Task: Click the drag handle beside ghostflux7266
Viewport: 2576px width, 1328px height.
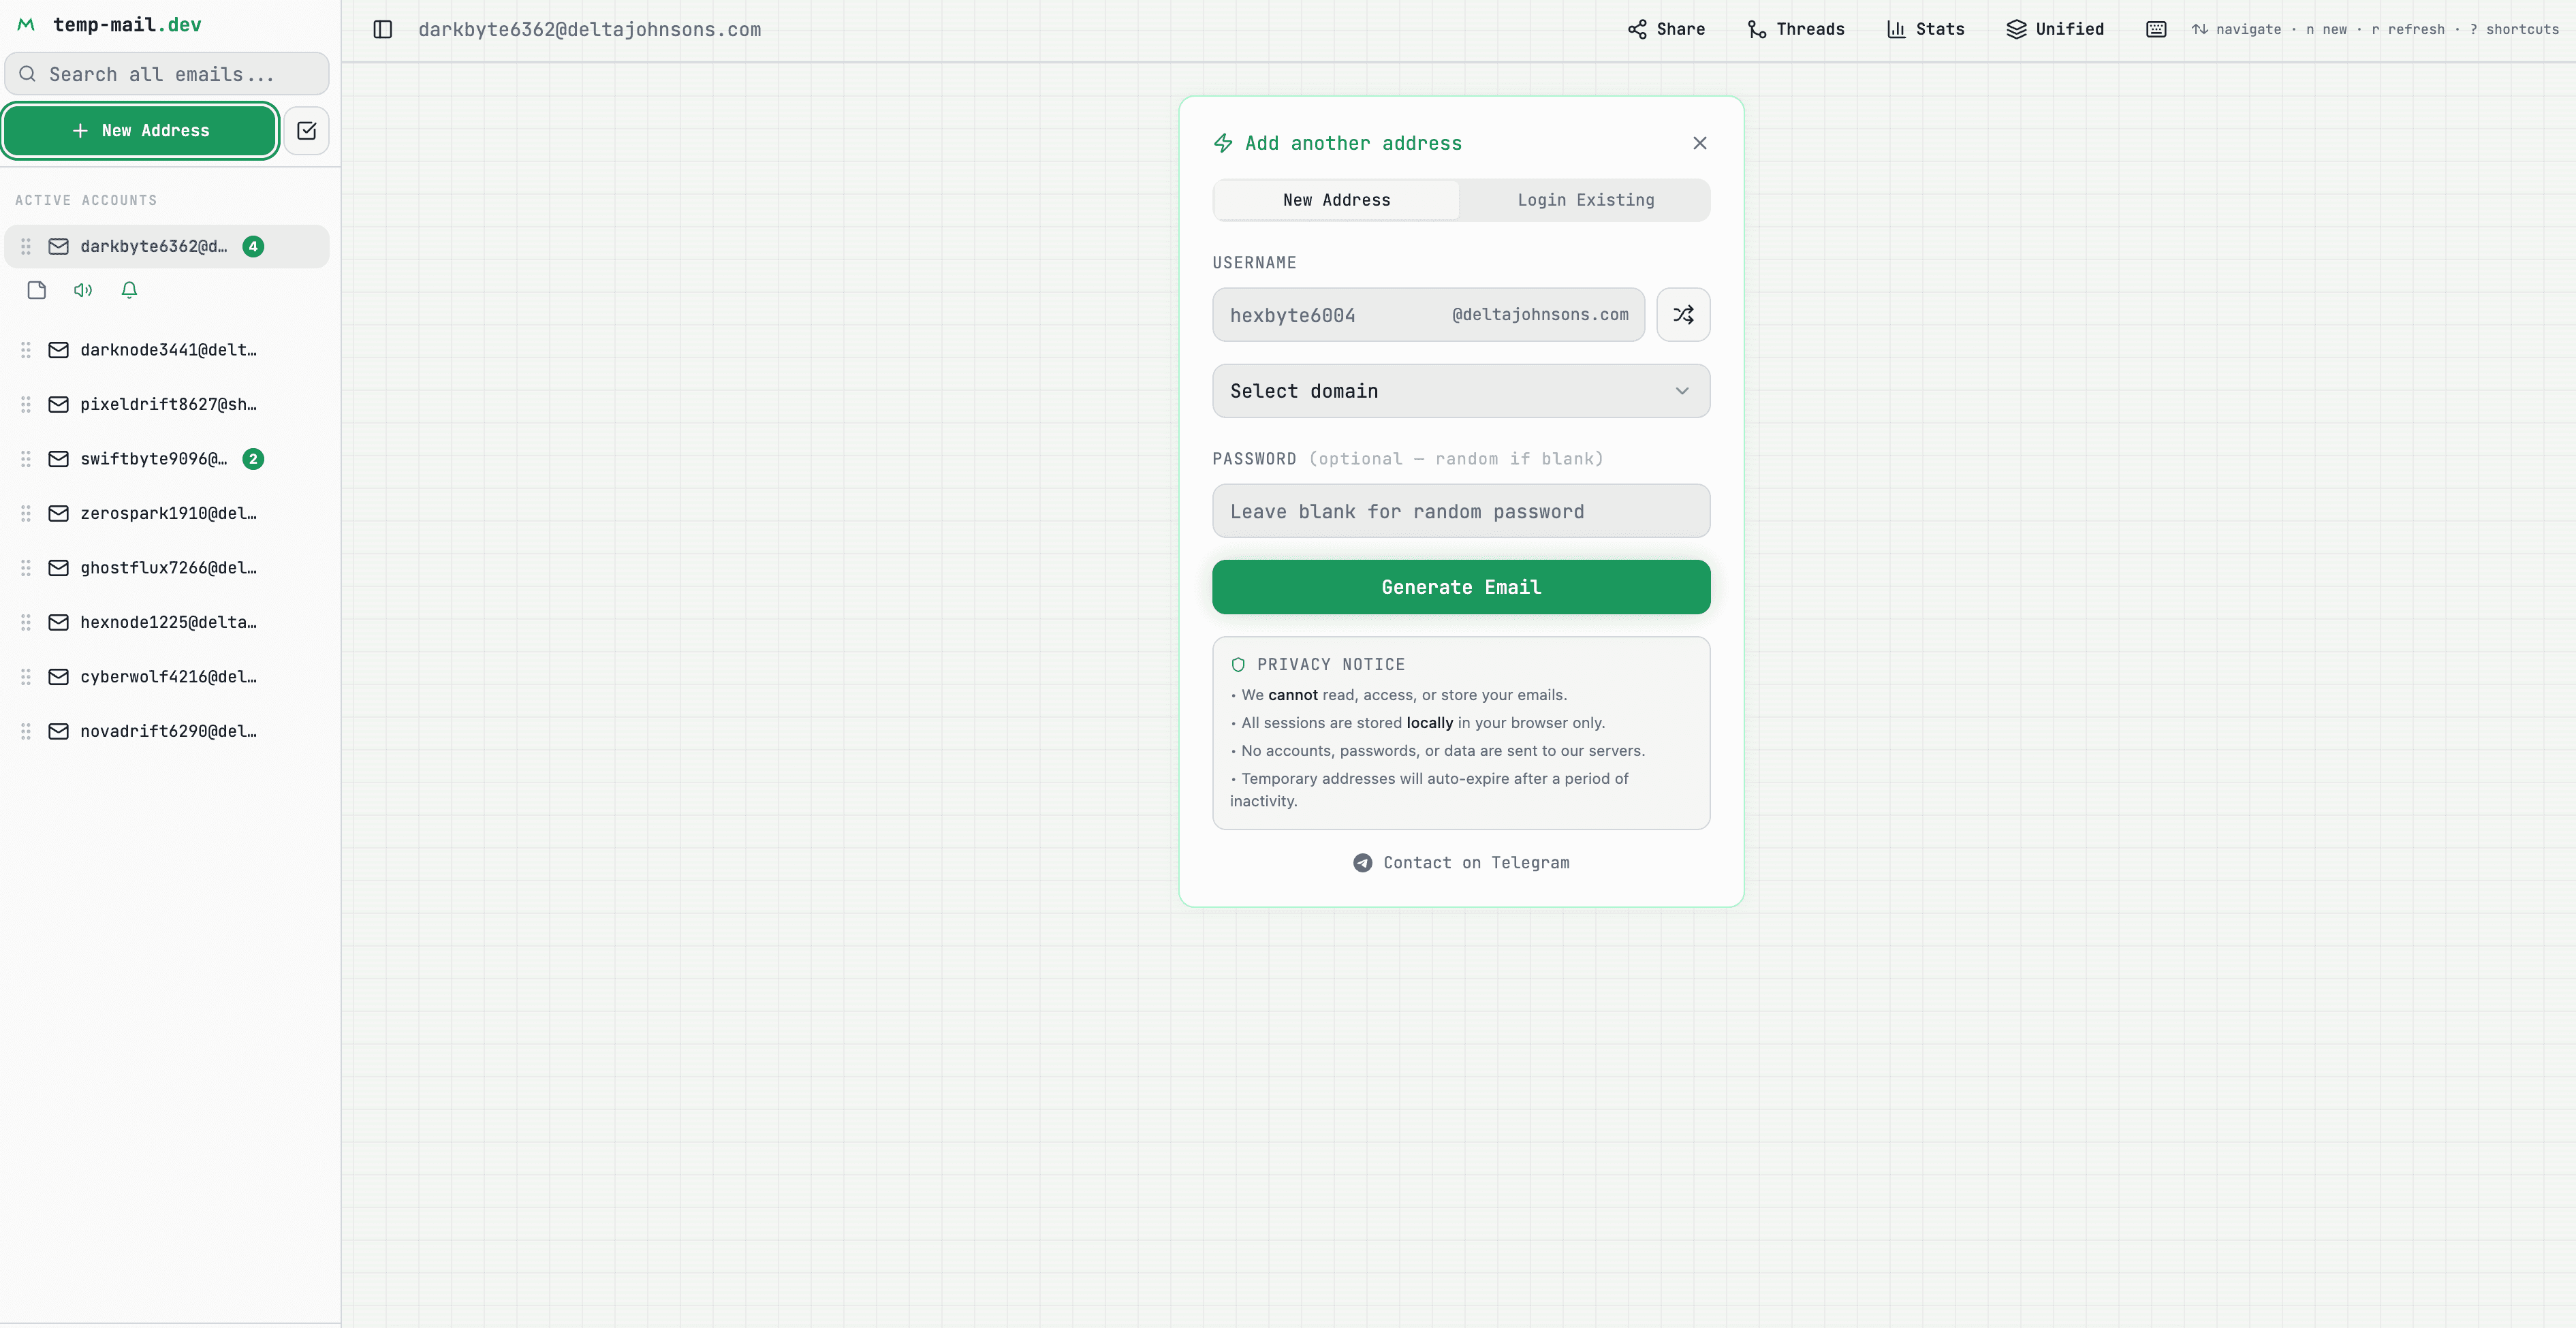Action: pyautogui.click(x=26, y=568)
